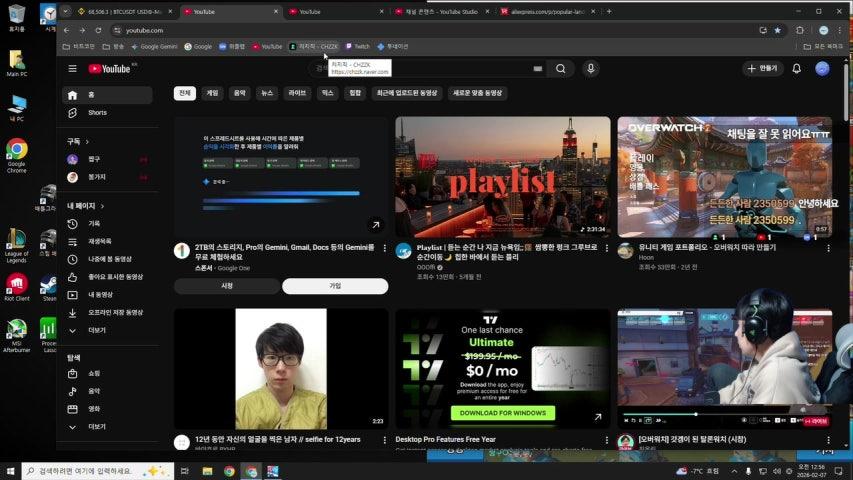The image size is (853, 480).
Task: Open the YouTube hamburger guide menu
Action: [72, 68]
